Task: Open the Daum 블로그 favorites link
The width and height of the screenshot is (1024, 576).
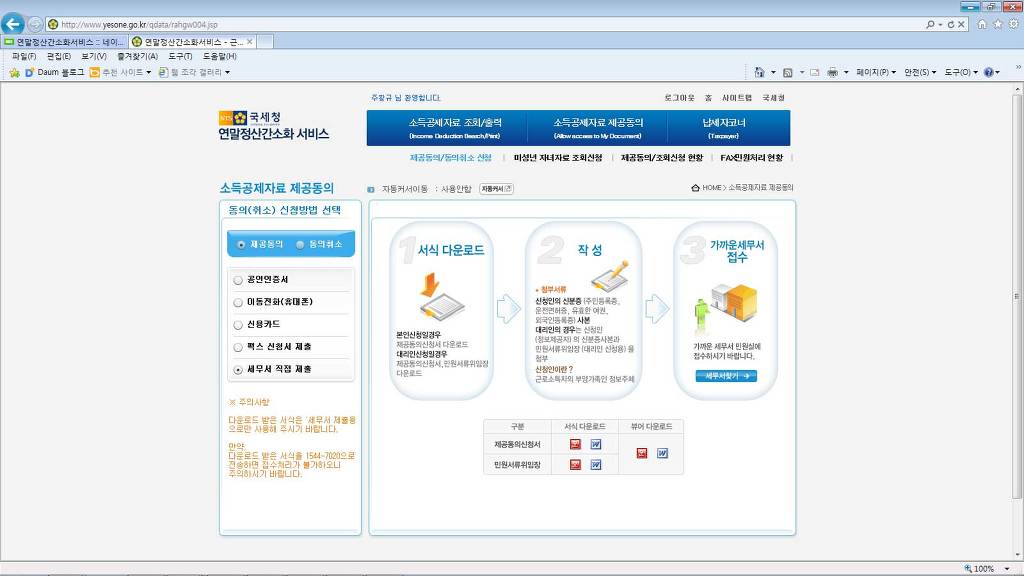Action: (x=54, y=72)
